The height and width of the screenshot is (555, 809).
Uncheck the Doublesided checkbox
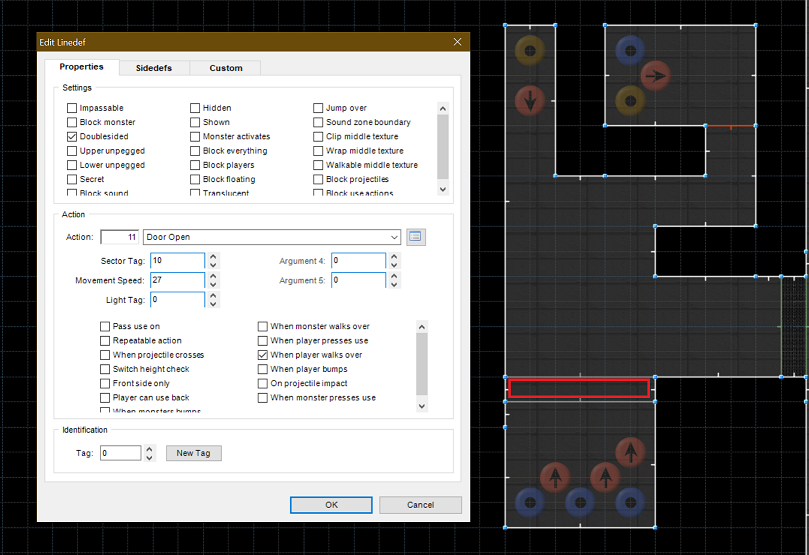[x=72, y=136]
